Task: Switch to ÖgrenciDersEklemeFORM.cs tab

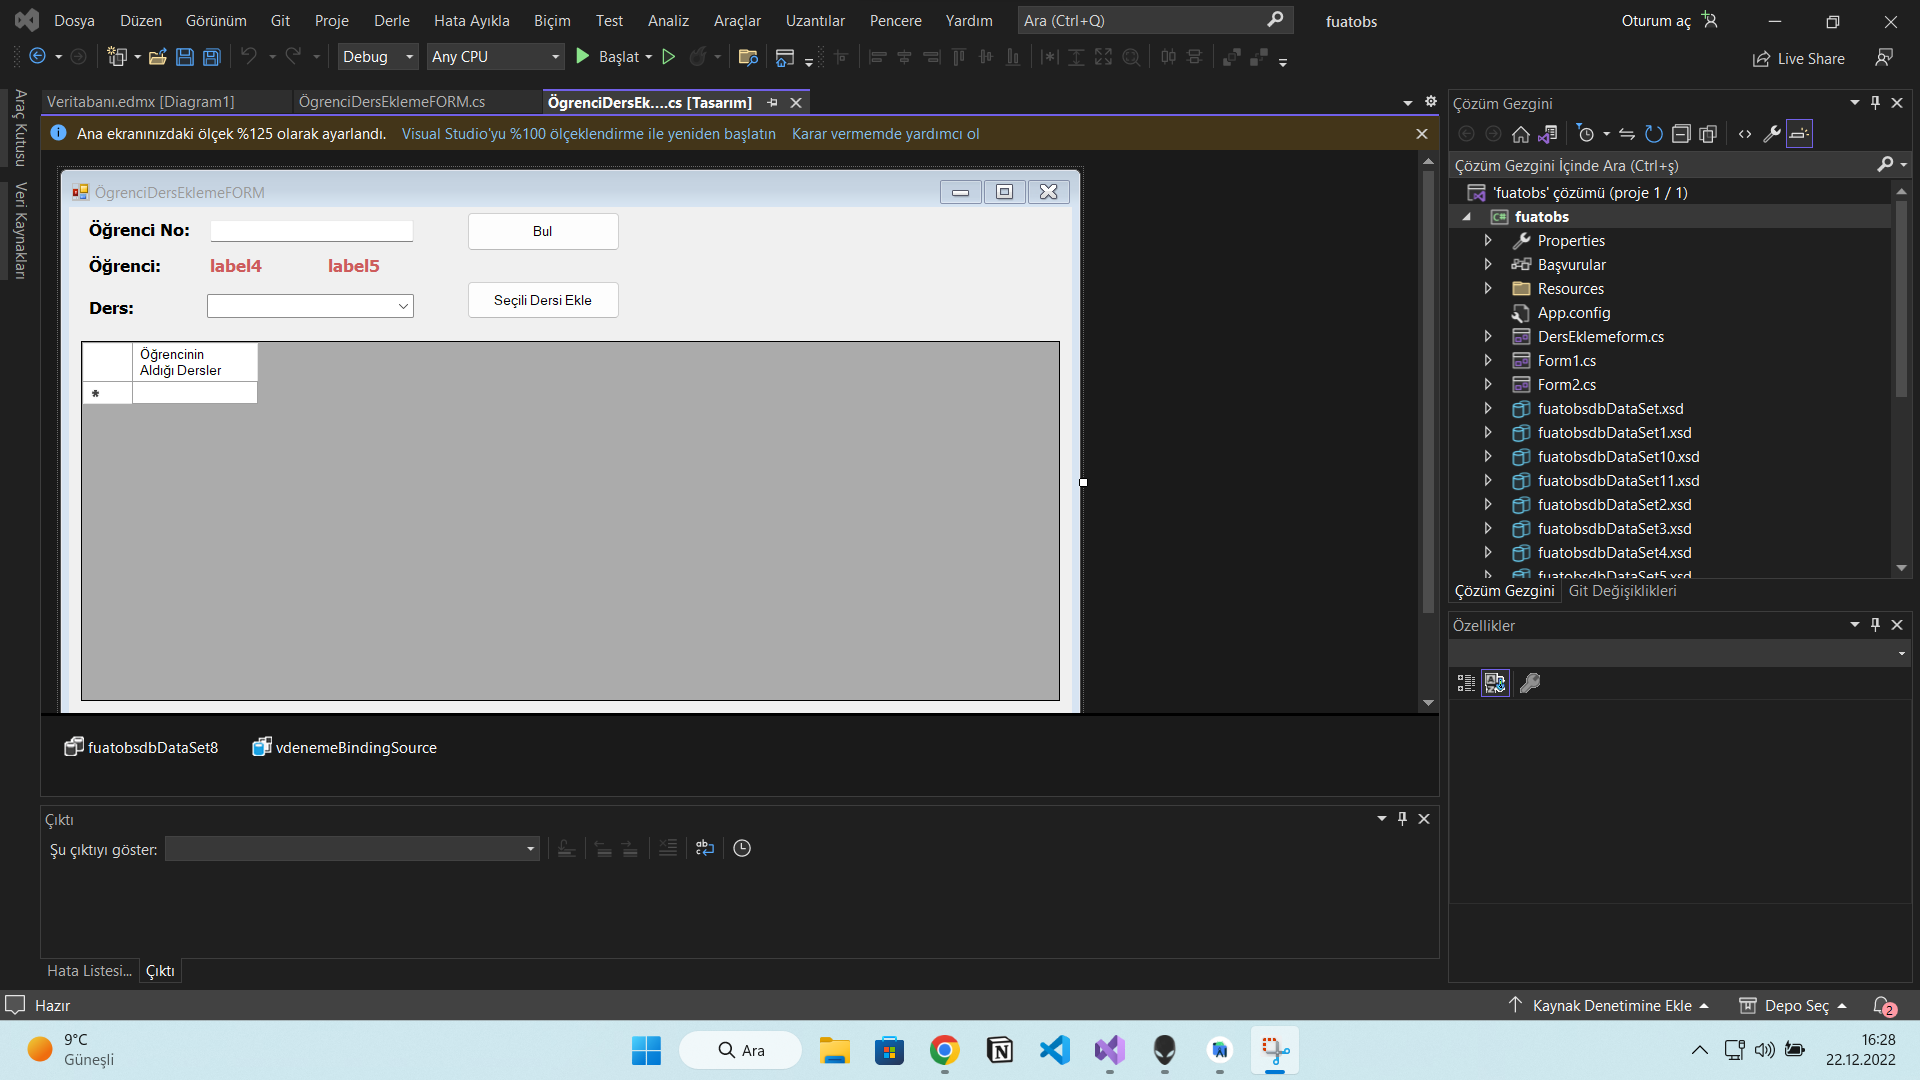Action: [392, 102]
